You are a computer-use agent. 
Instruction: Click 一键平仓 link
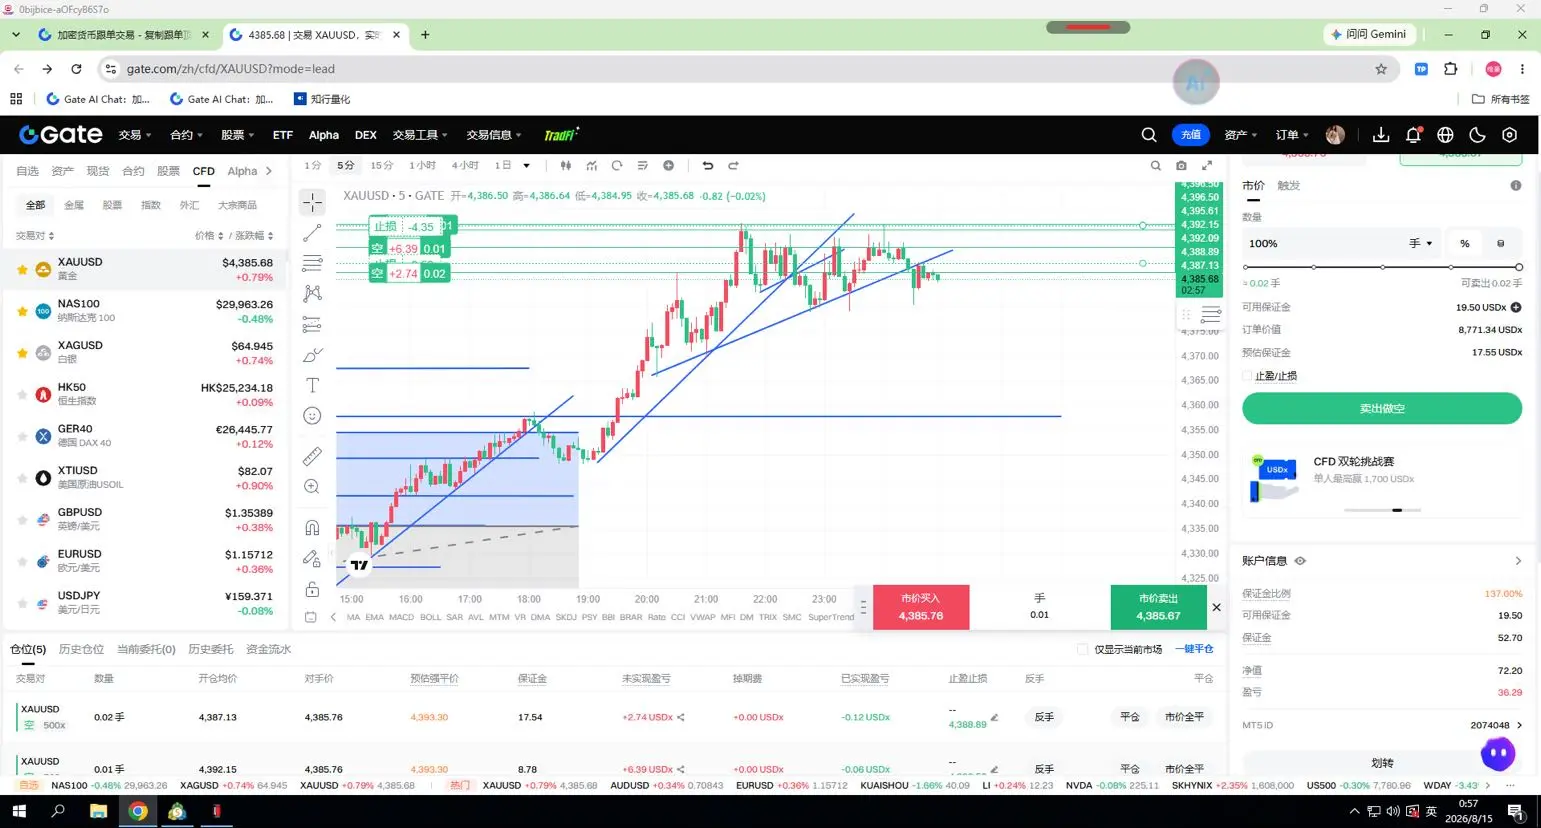1194,650
